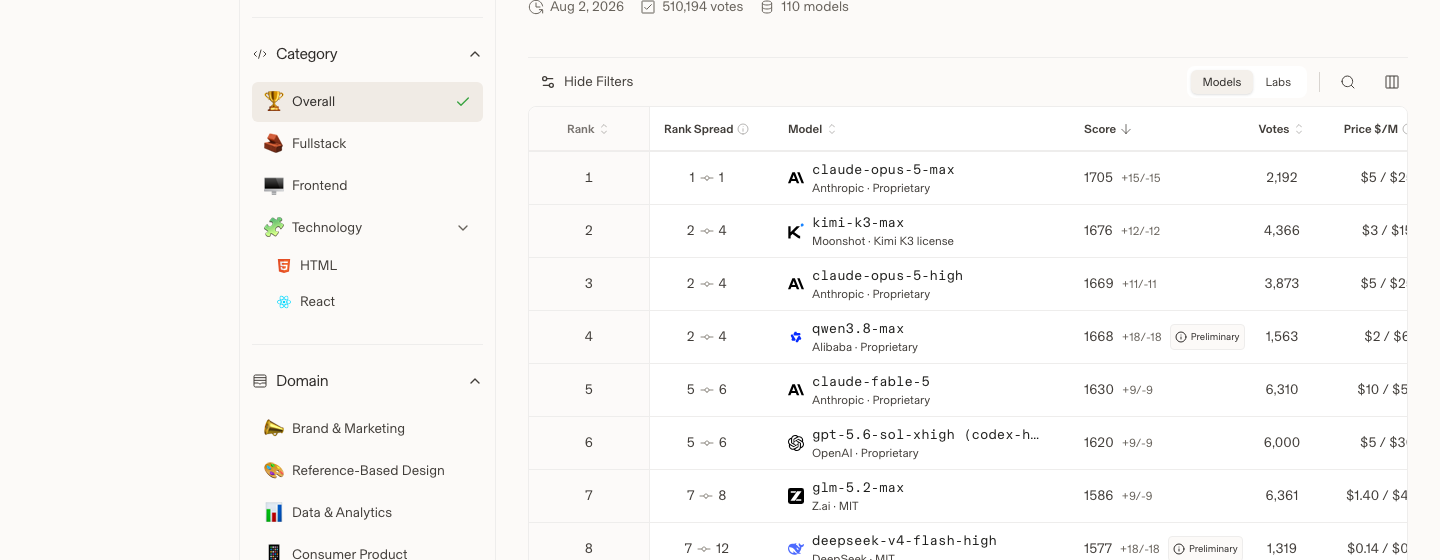Screen dimensions: 1440x560
Task: Click the code icon beside Category heading
Action: point(260,54)
